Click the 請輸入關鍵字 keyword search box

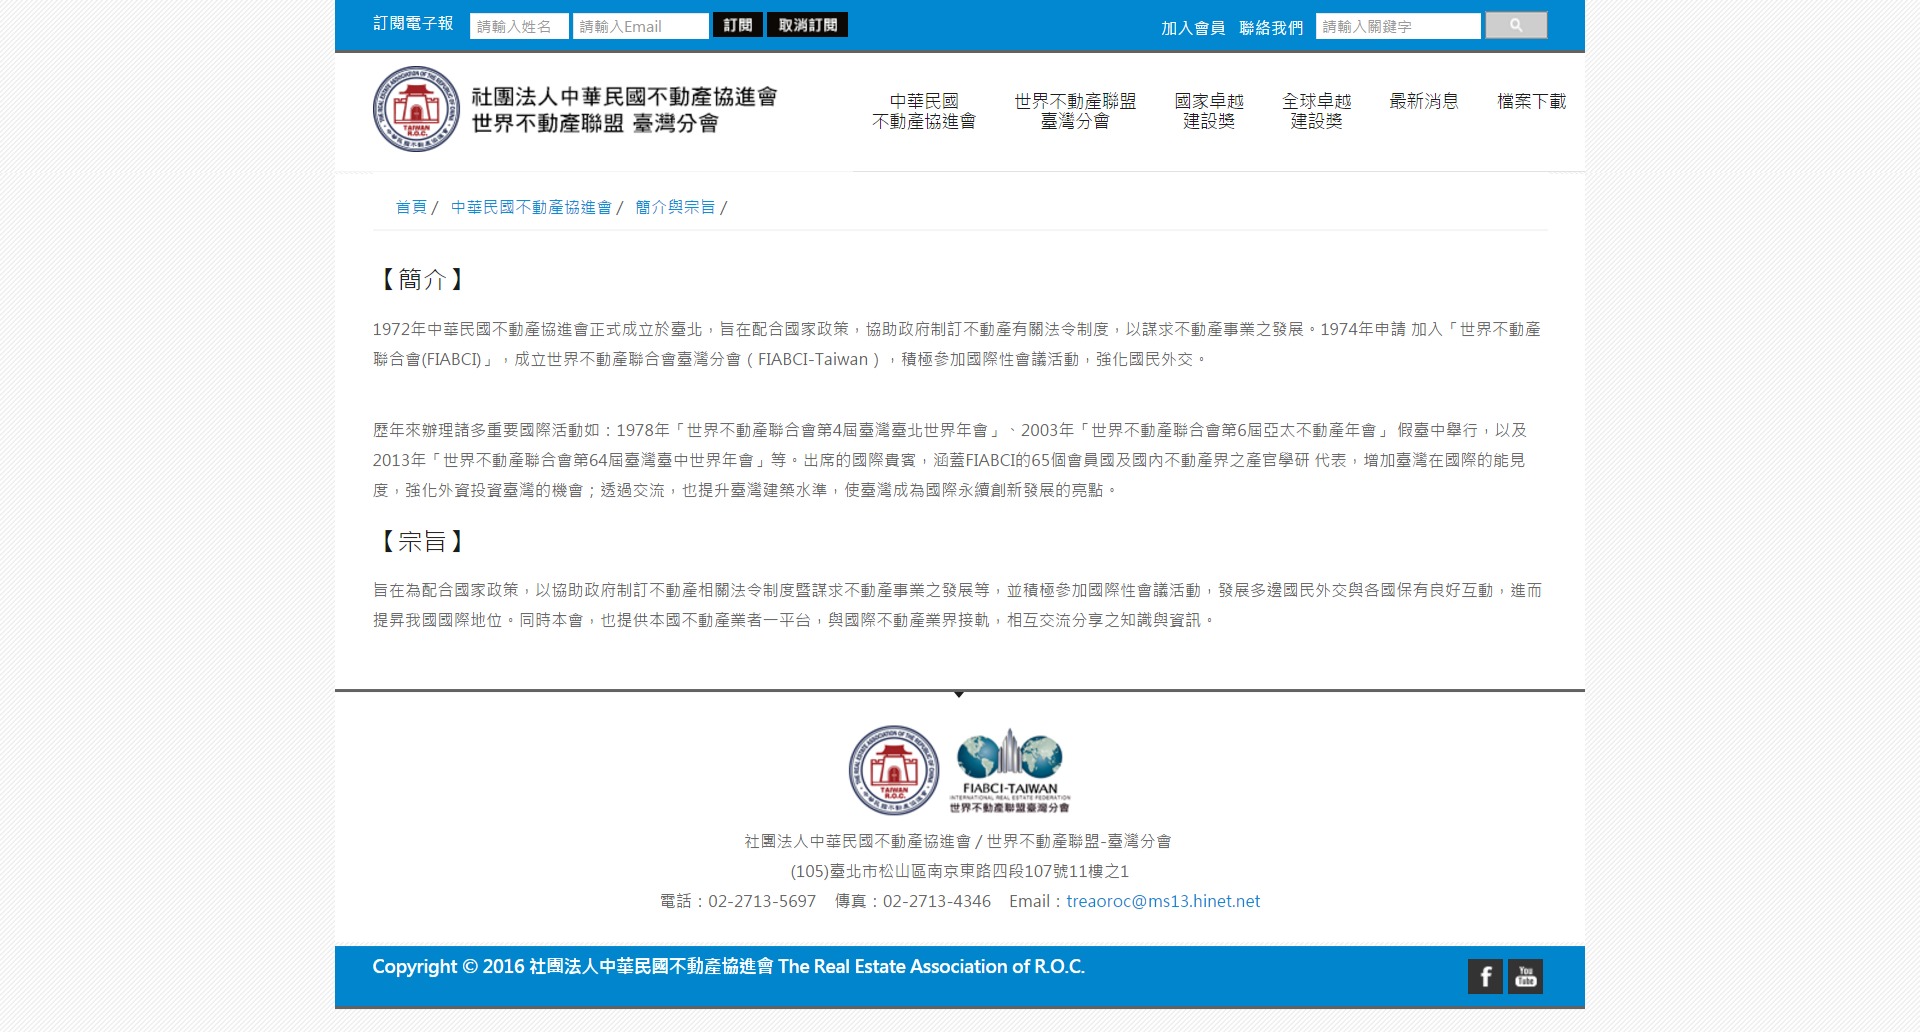(1397, 26)
